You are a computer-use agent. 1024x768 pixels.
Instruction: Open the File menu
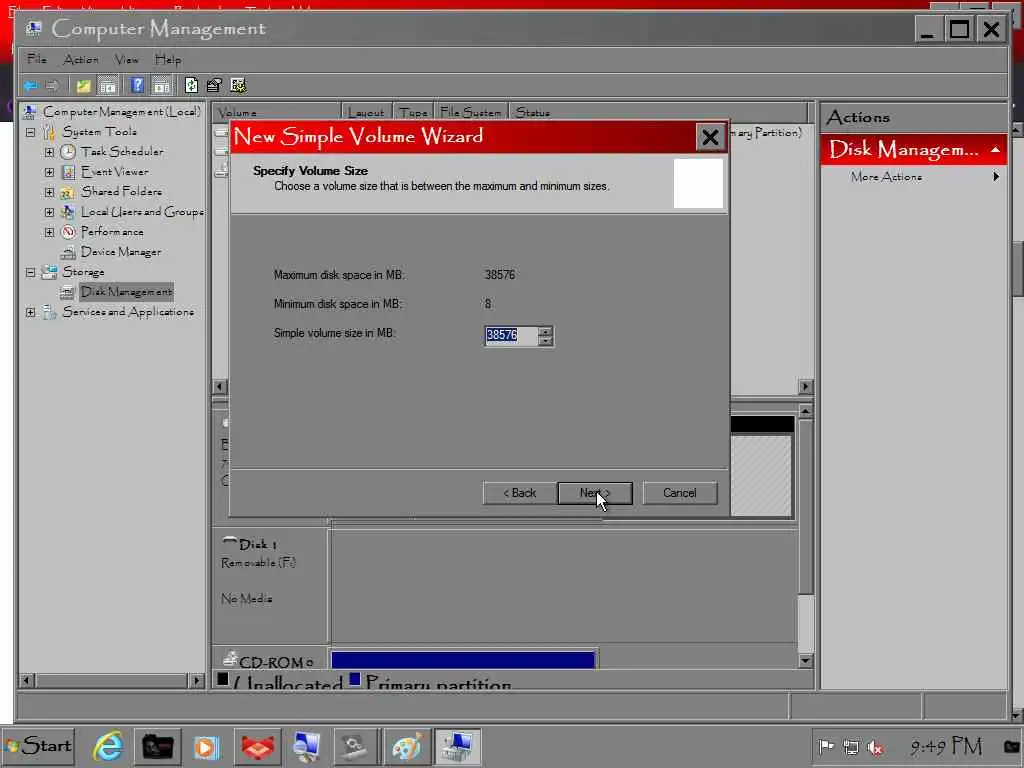(x=37, y=59)
